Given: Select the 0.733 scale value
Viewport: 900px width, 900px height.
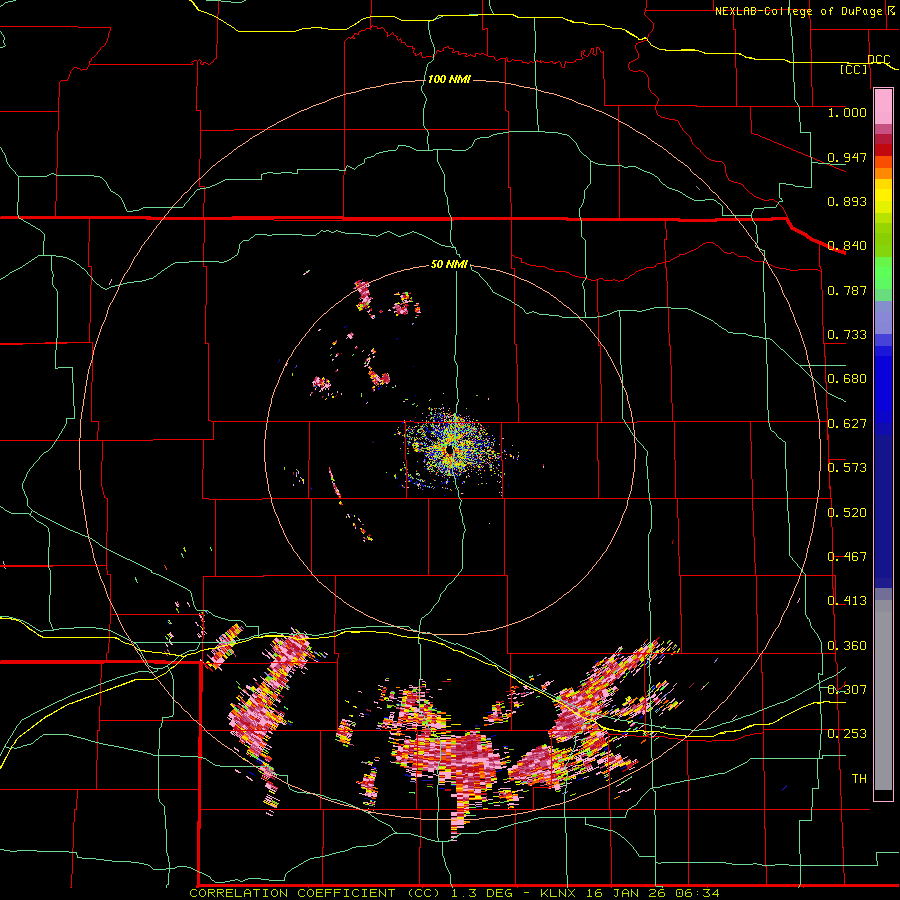Looking at the screenshot, I should [x=847, y=335].
